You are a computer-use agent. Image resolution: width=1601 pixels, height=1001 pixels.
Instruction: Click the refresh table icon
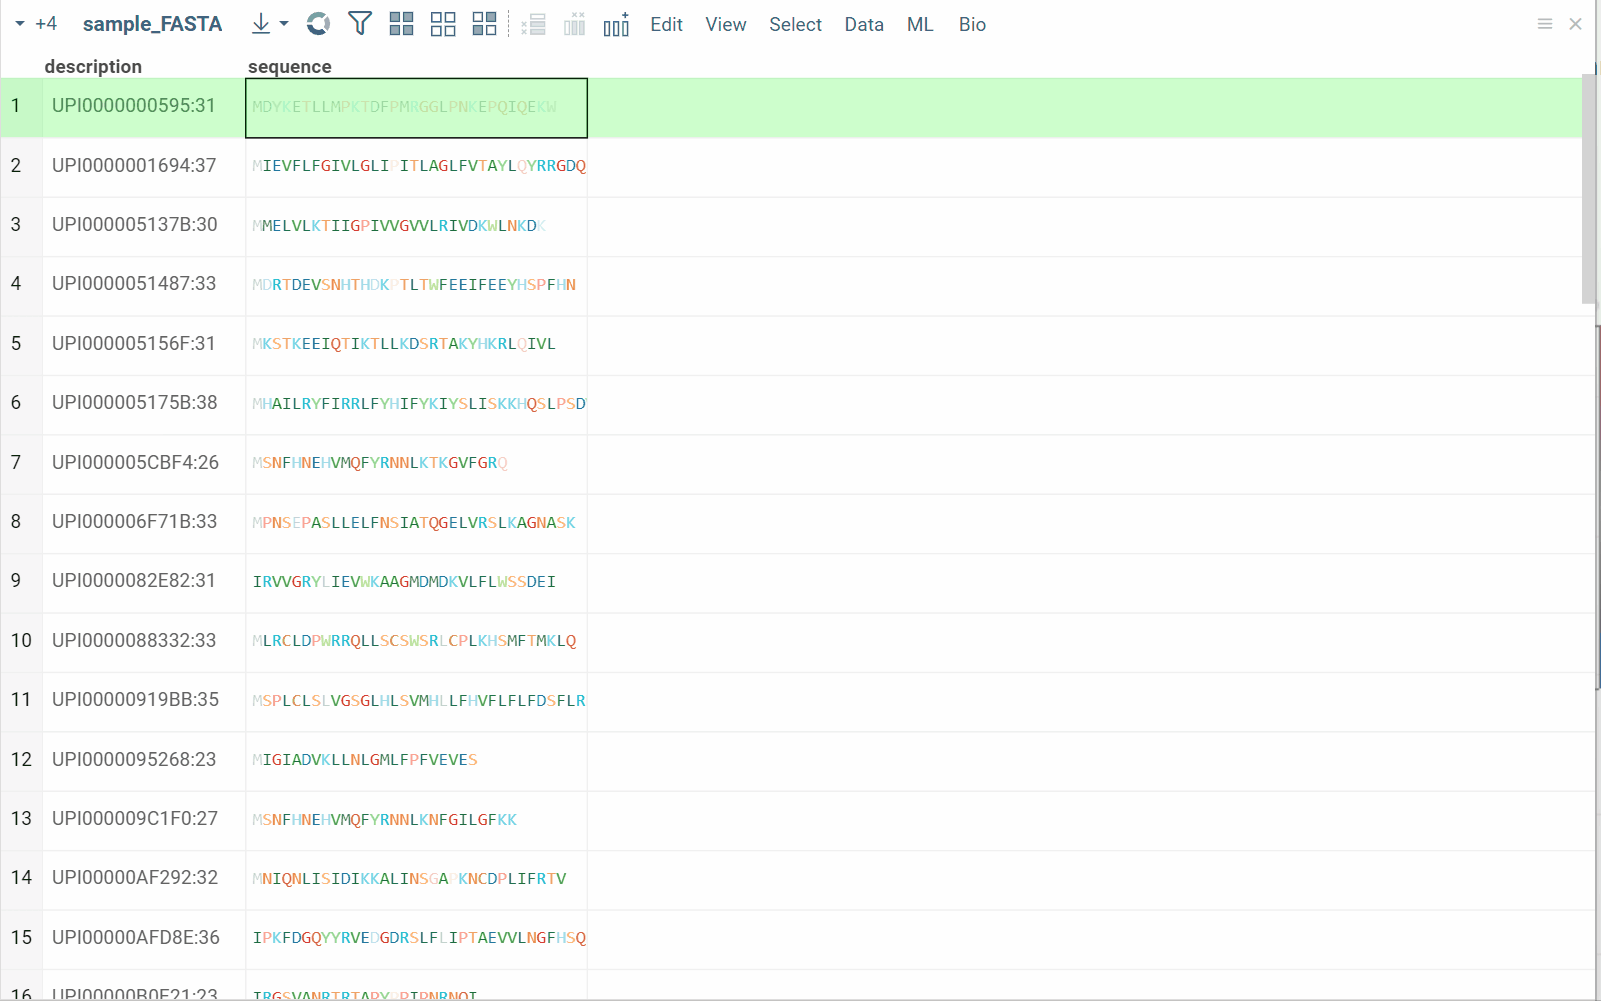click(x=318, y=24)
